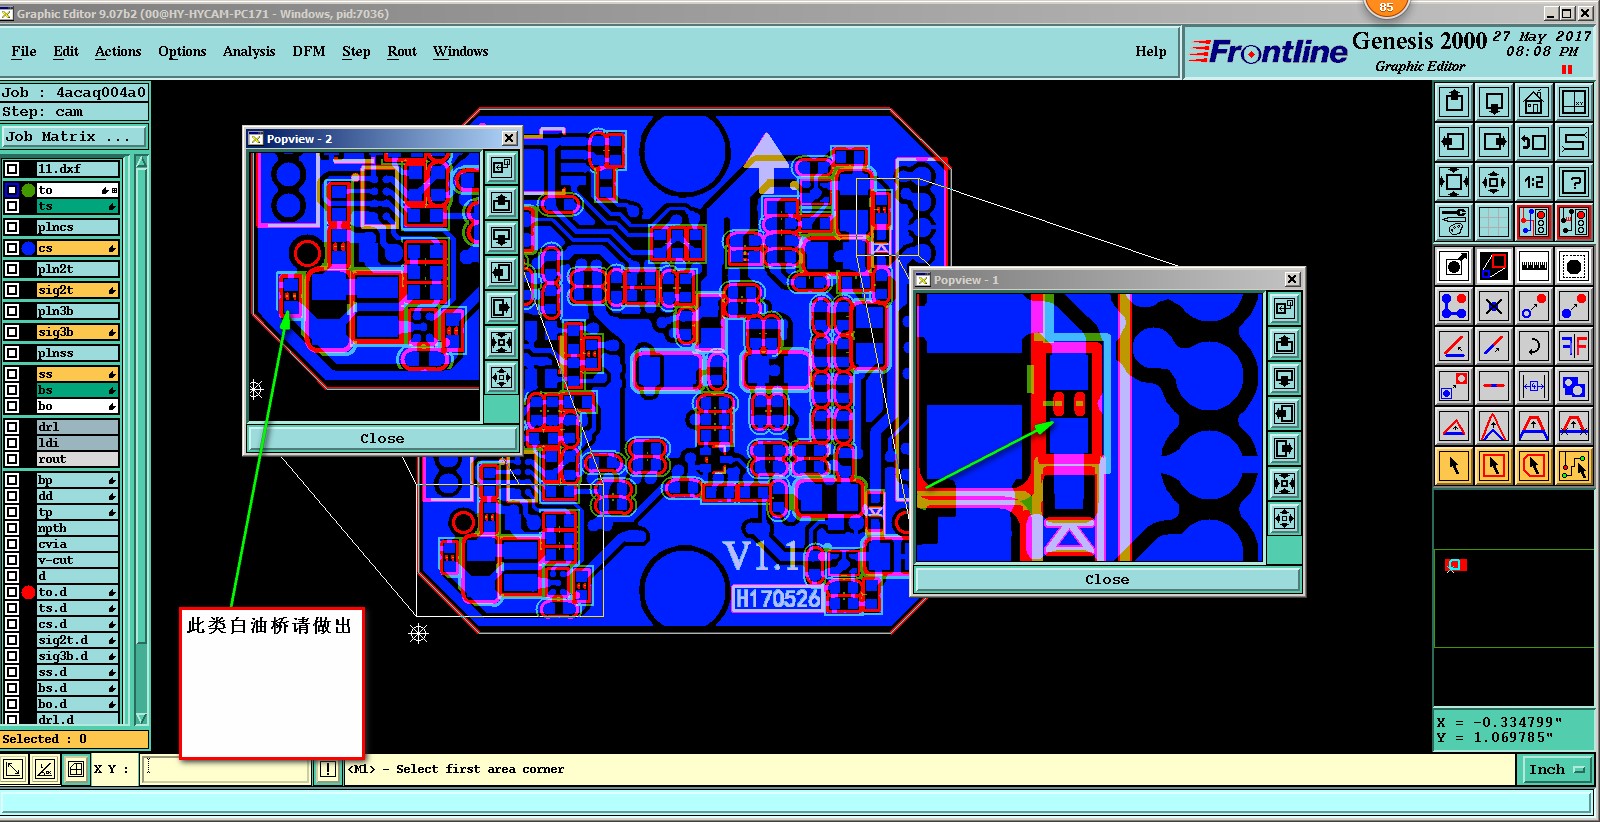The height and width of the screenshot is (822, 1600).
Task: Click pan up icon in Popview-2
Action: pos(502,203)
